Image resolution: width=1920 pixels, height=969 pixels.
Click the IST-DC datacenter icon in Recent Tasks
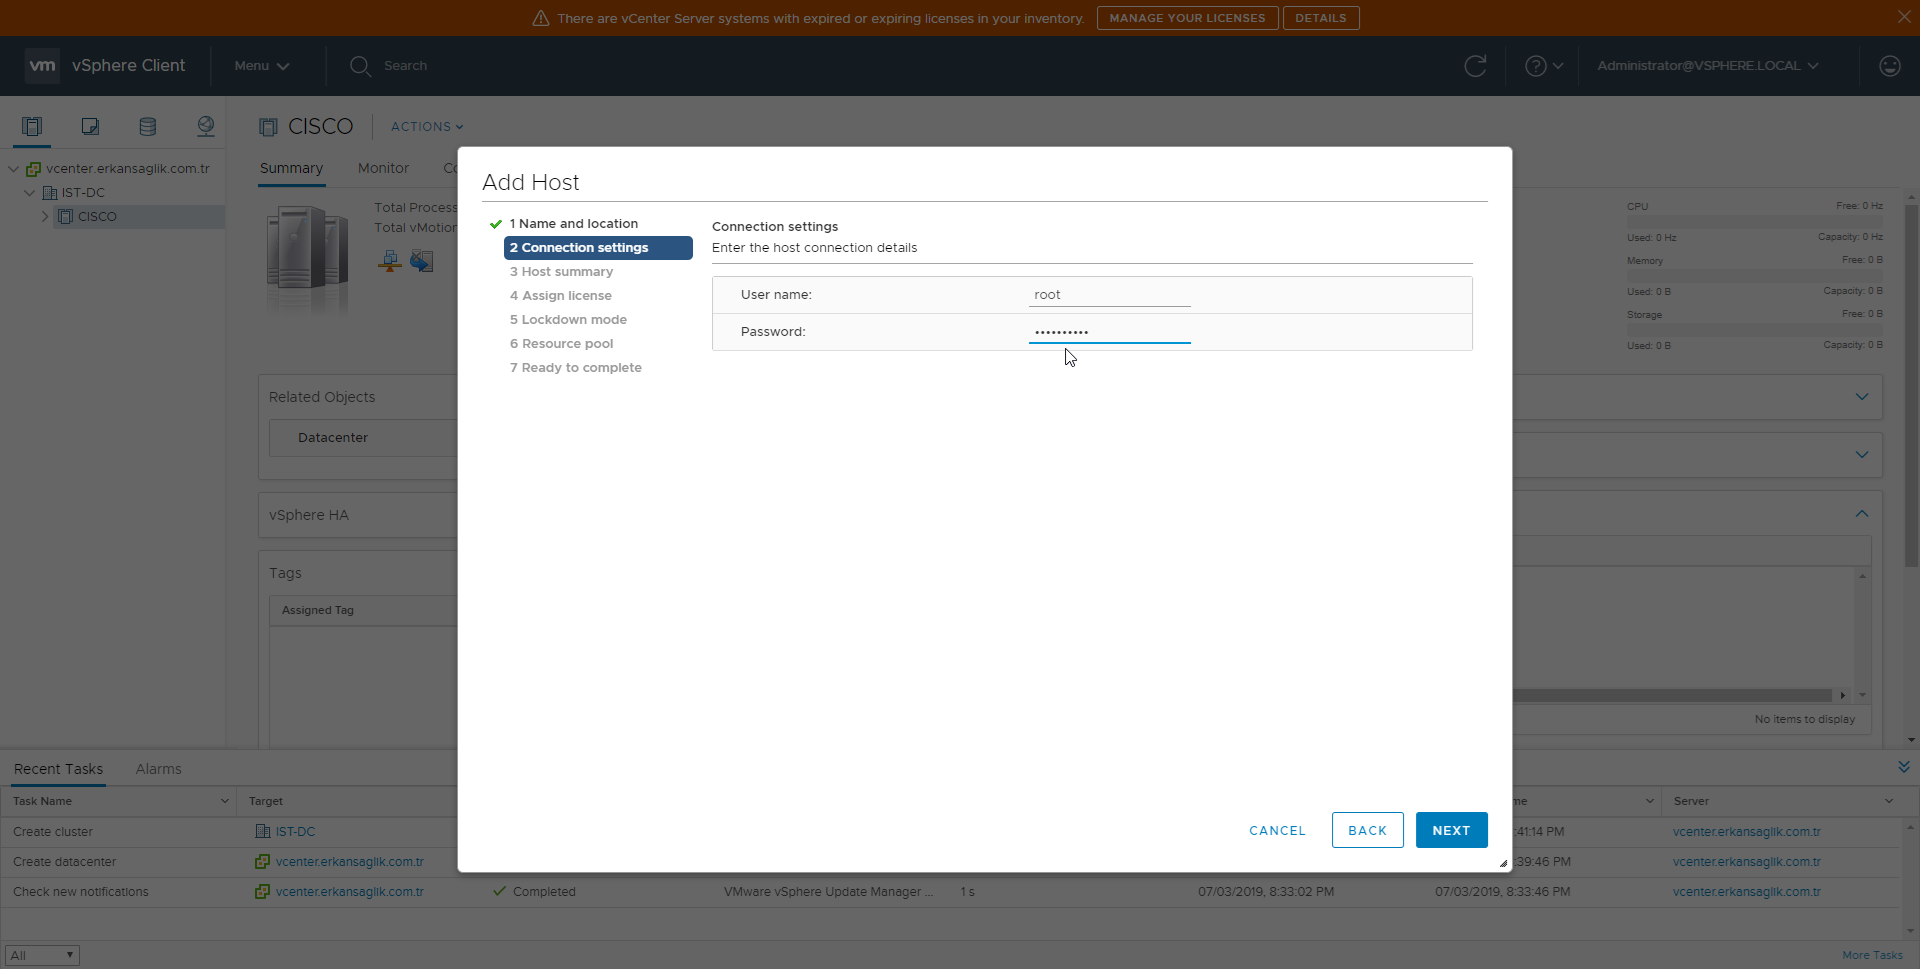click(263, 831)
